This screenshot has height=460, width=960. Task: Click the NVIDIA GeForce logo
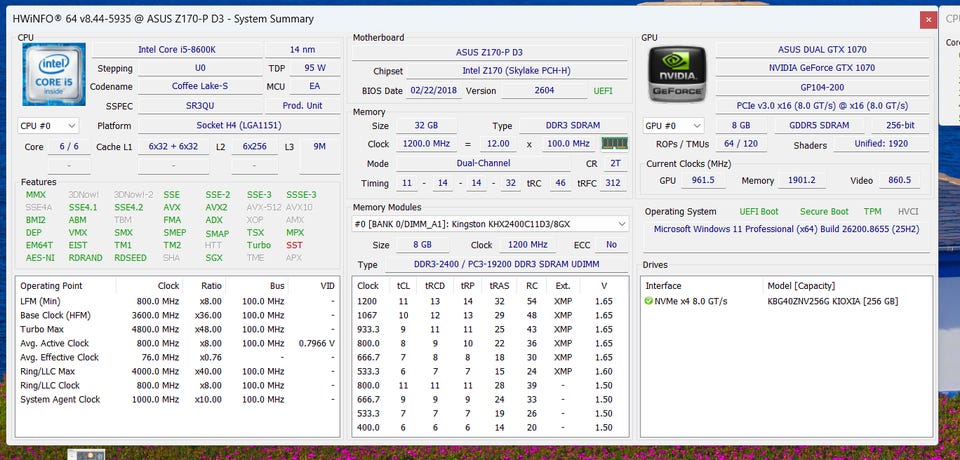(677, 75)
